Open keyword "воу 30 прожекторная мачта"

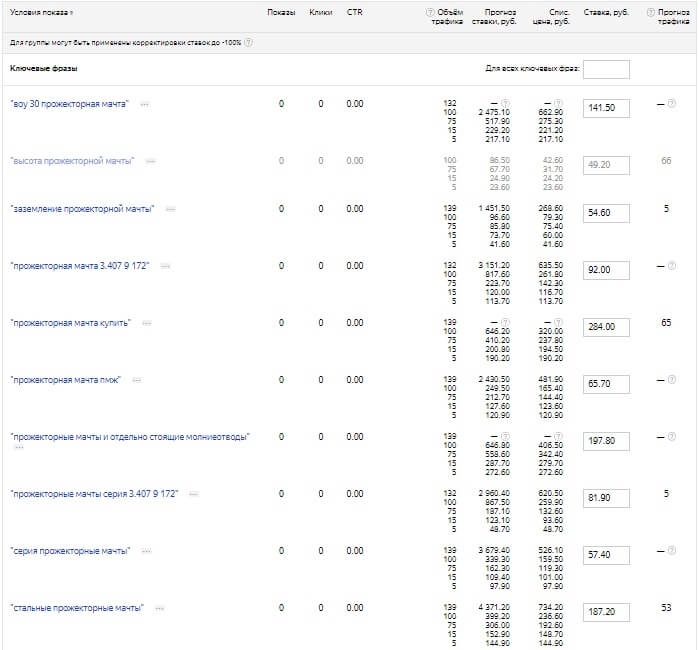[x=69, y=104]
